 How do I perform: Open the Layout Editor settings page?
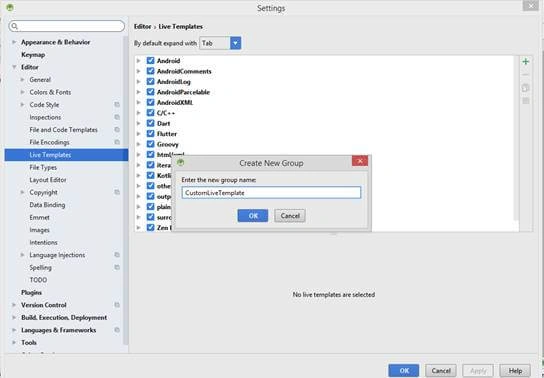[x=48, y=180]
